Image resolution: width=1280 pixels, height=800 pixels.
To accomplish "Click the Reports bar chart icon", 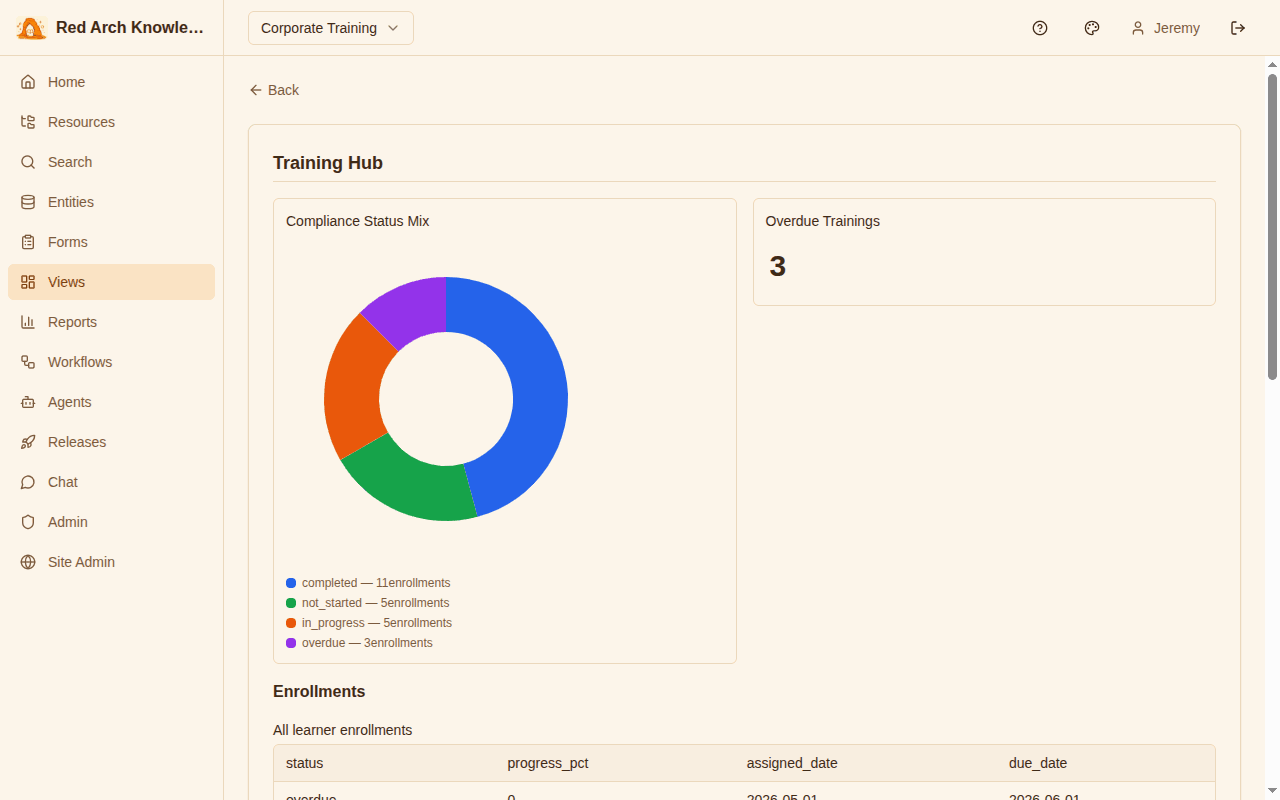I will pos(28,322).
